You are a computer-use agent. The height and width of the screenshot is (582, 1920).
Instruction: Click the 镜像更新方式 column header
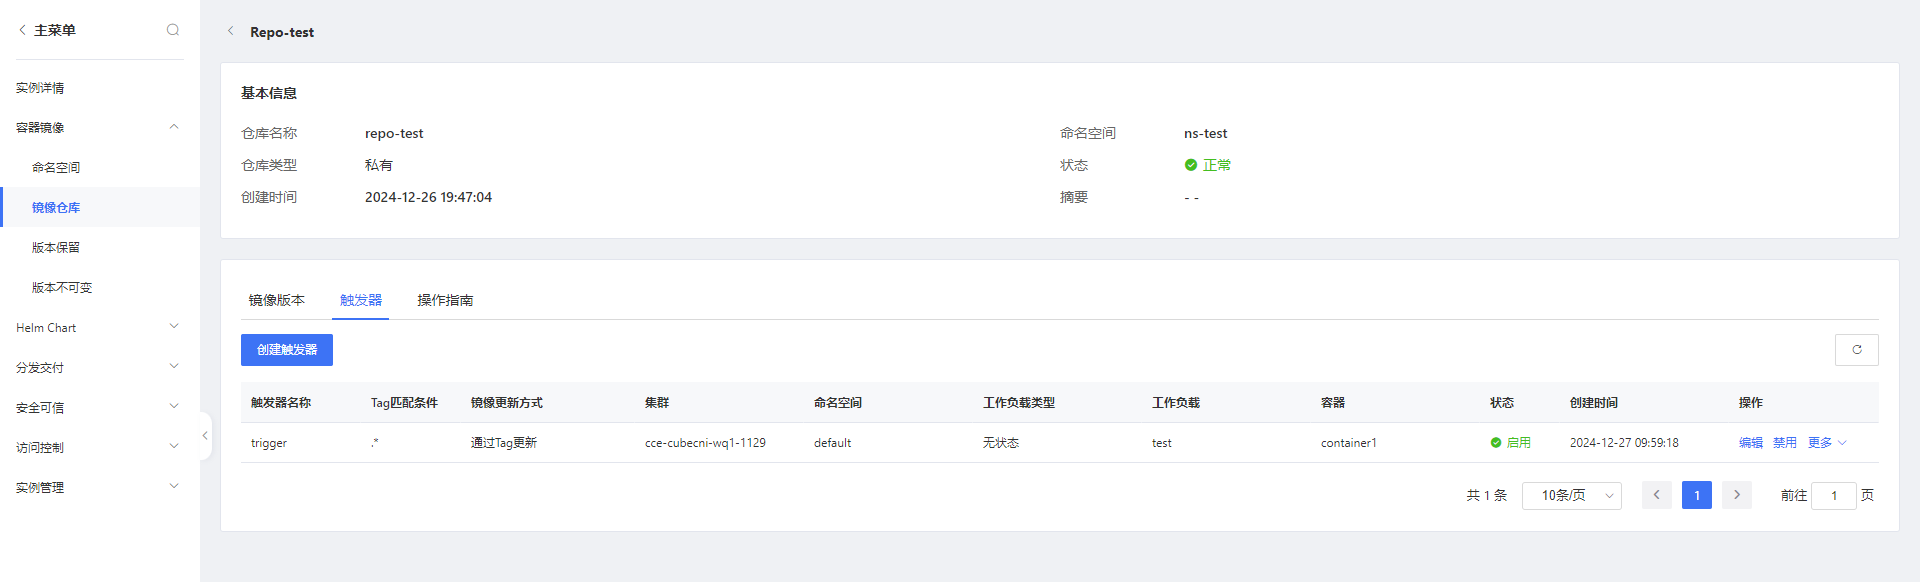click(x=507, y=403)
